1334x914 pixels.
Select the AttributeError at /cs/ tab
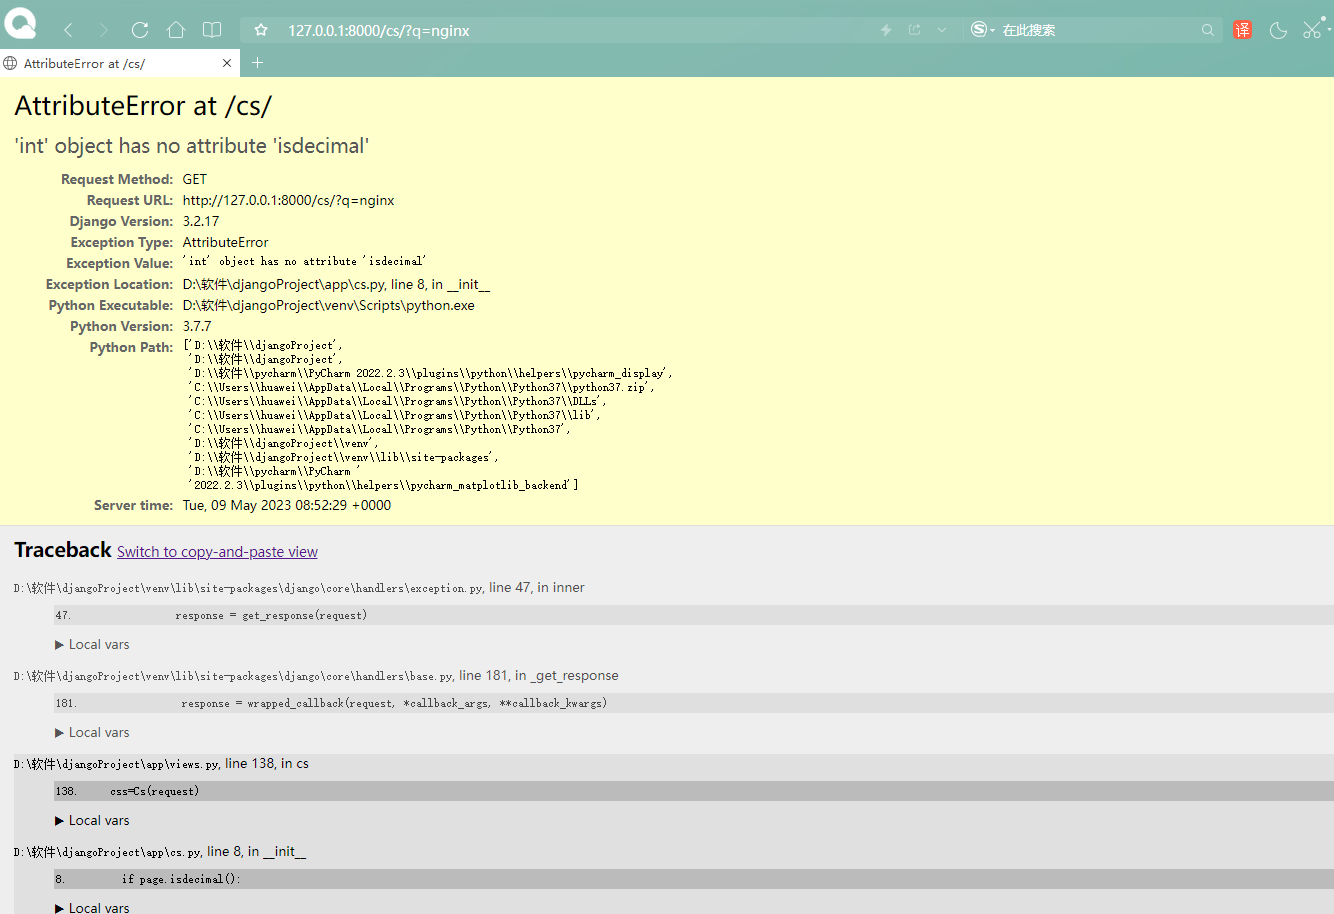pyautogui.click(x=120, y=63)
